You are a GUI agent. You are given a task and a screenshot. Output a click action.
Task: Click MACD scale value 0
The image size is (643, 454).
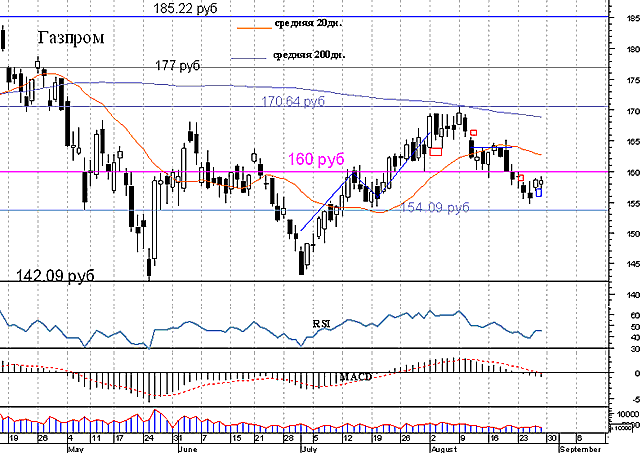click(x=637, y=374)
